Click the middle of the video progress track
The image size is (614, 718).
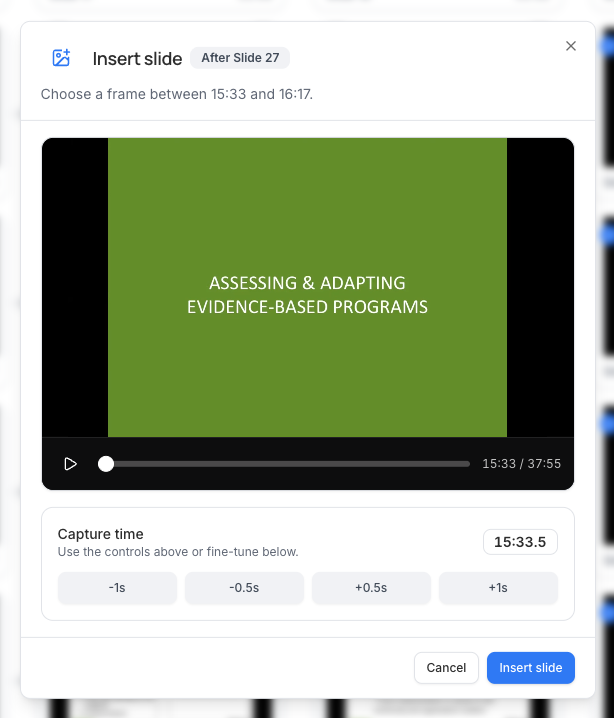coord(284,464)
